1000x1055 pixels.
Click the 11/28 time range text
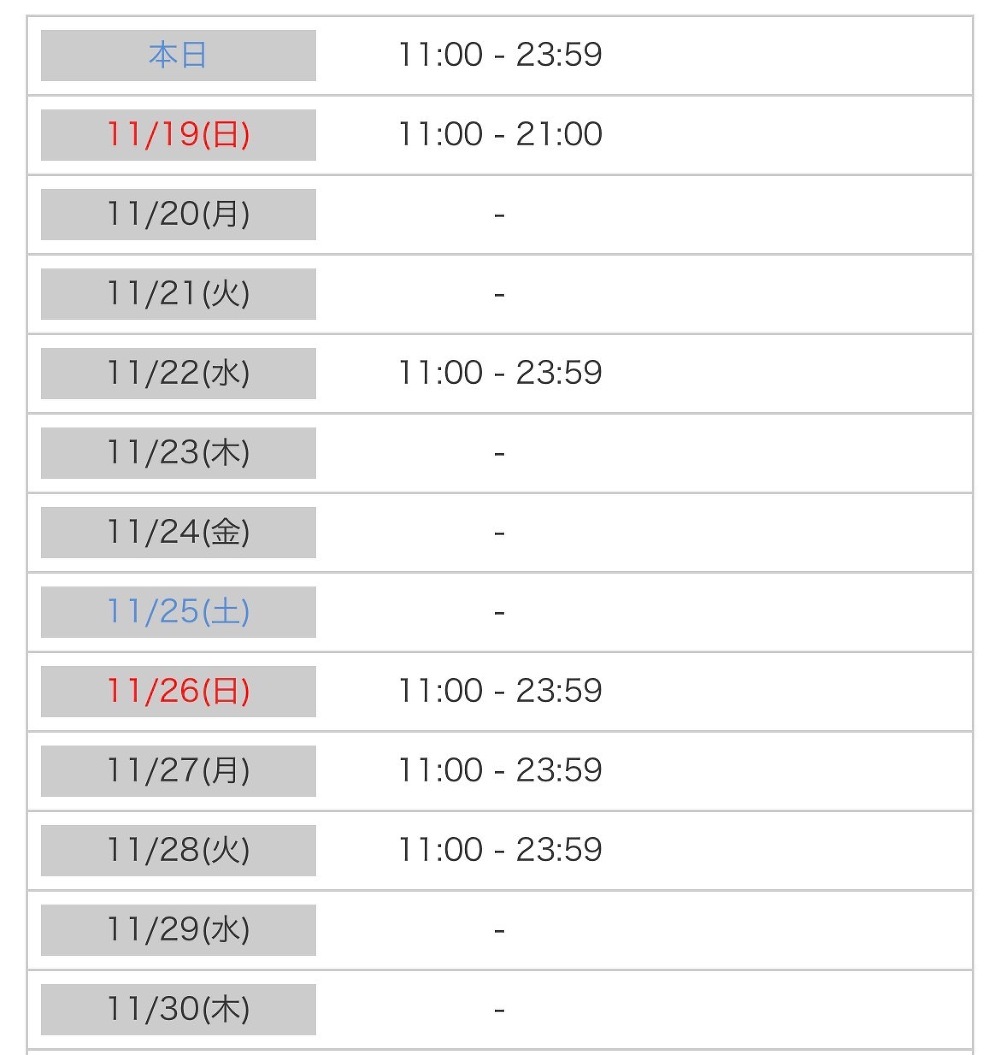pos(500,850)
